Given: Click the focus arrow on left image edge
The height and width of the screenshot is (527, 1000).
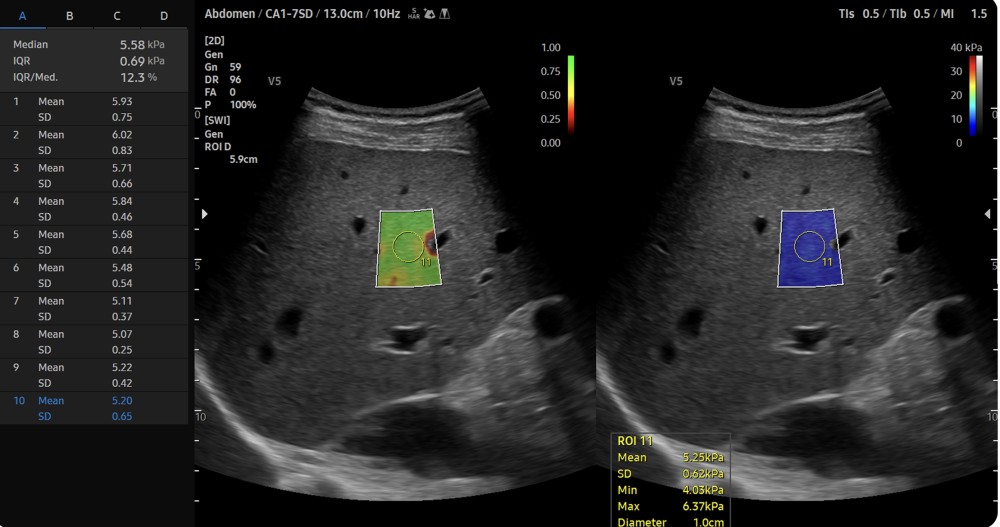Looking at the screenshot, I should coord(205,214).
